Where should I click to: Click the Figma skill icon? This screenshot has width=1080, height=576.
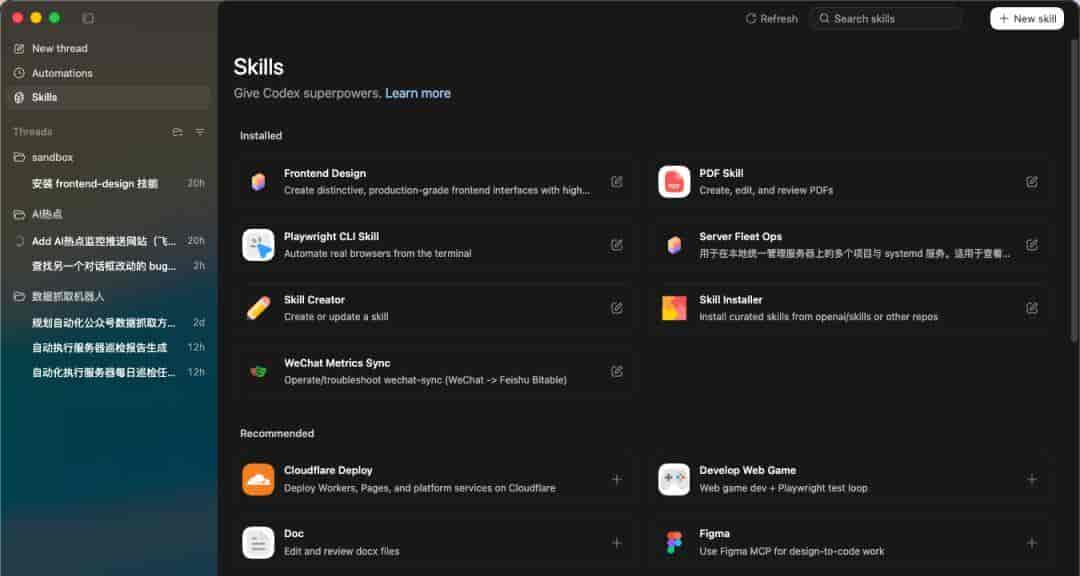674,543
